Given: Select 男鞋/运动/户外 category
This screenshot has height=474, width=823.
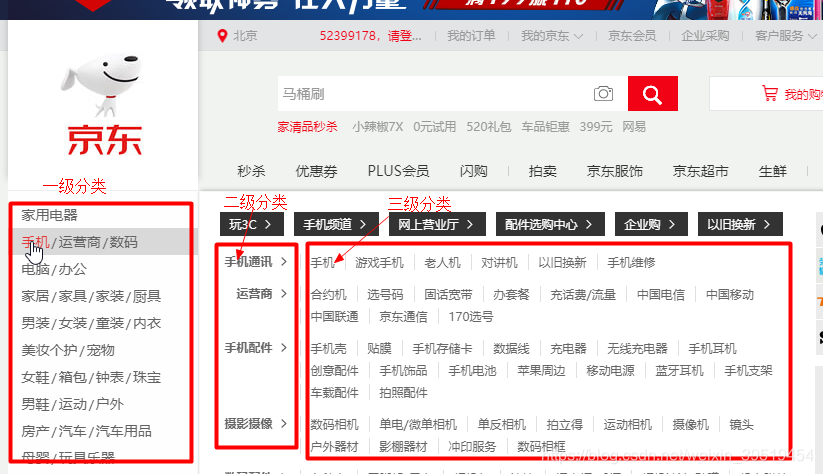Looking at the screenshot, I should pos(72,404).
